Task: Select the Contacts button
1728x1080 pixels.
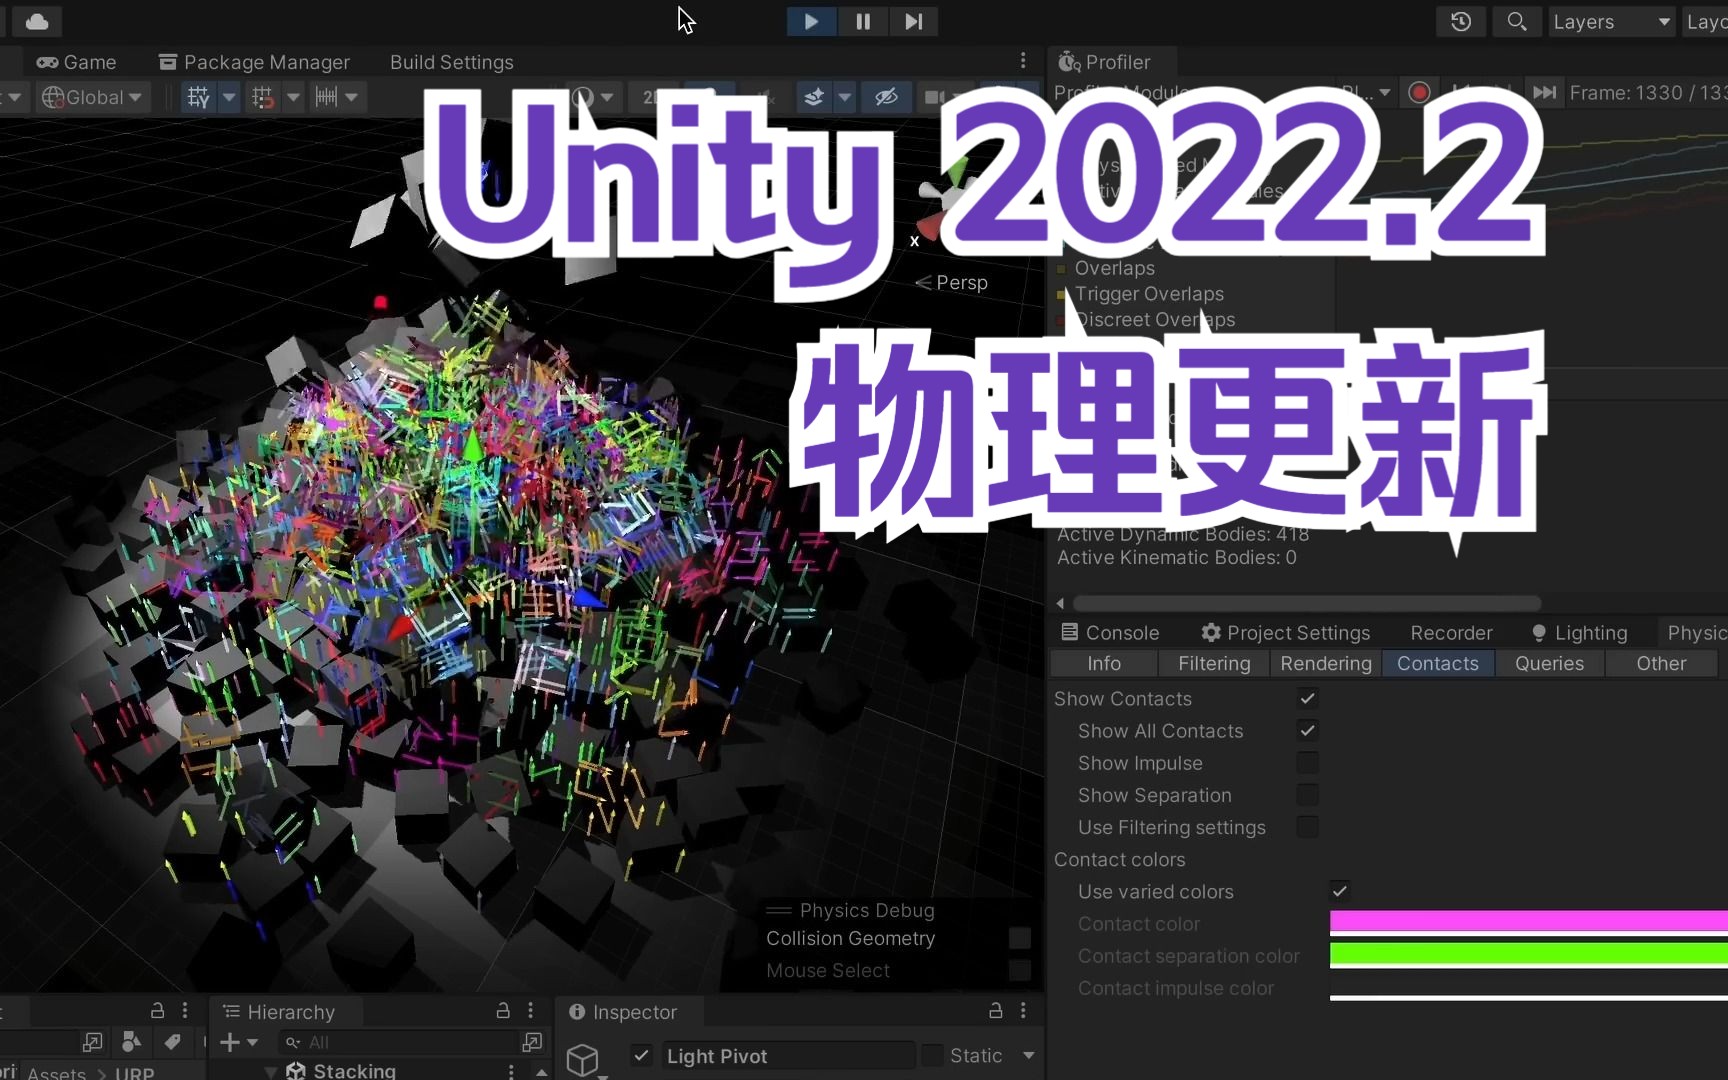Action: click(x=1438, y=664)
